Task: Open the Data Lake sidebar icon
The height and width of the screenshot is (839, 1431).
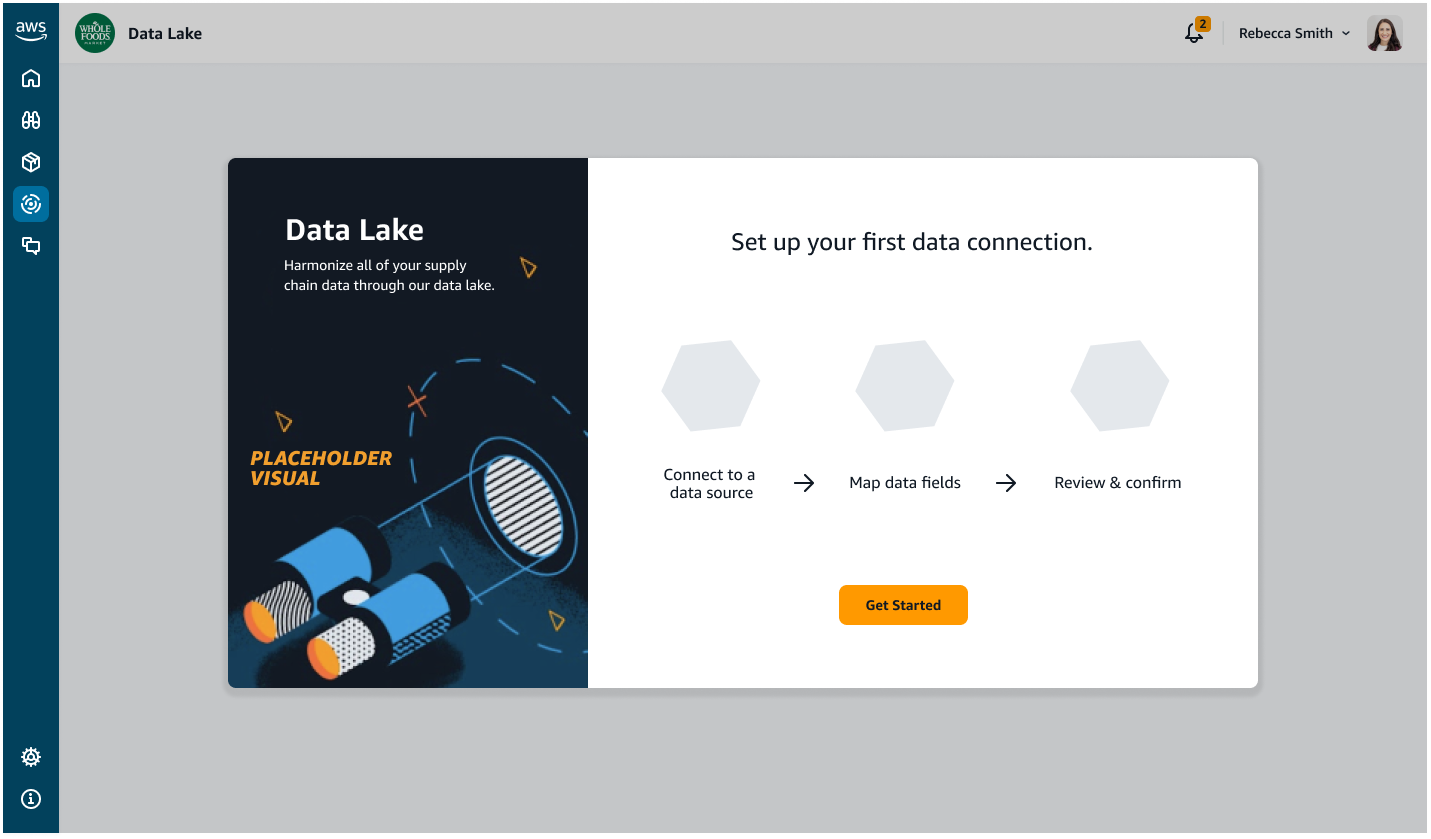Action: (31, 204)
